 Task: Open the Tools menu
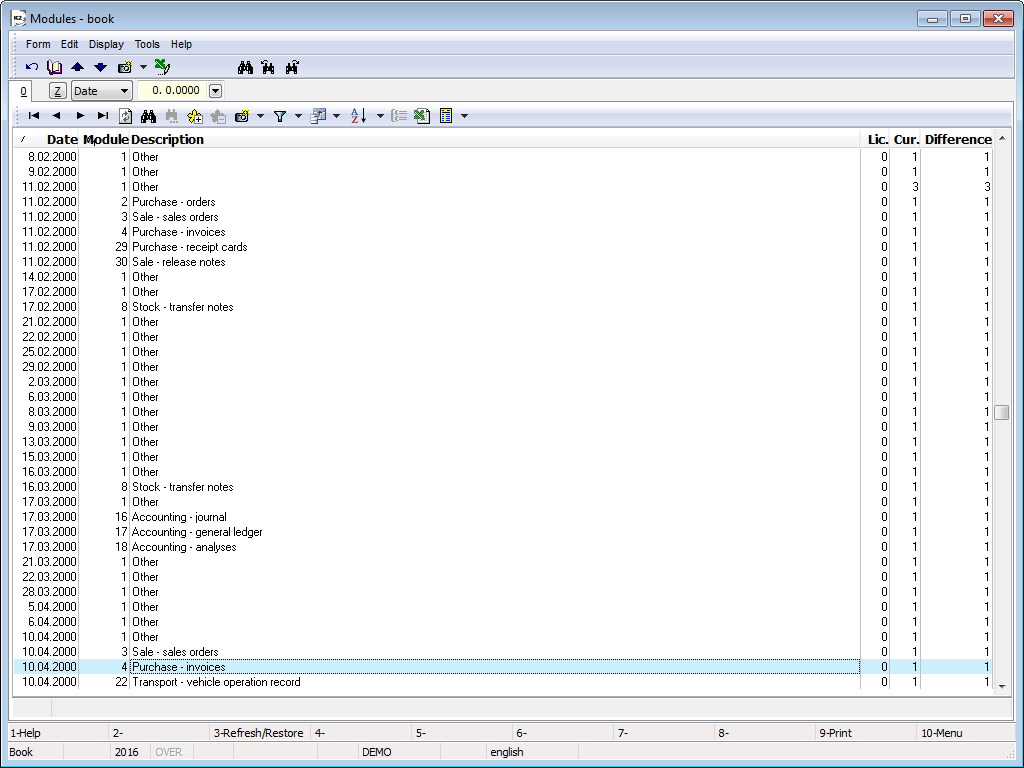[x=147, y=44]
